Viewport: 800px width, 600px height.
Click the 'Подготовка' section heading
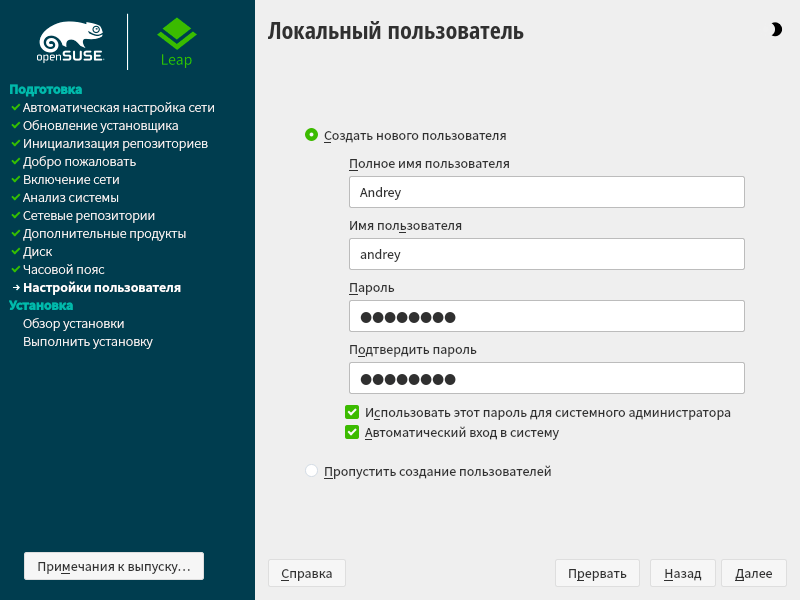pyautogui.click(x=45, y=89)
